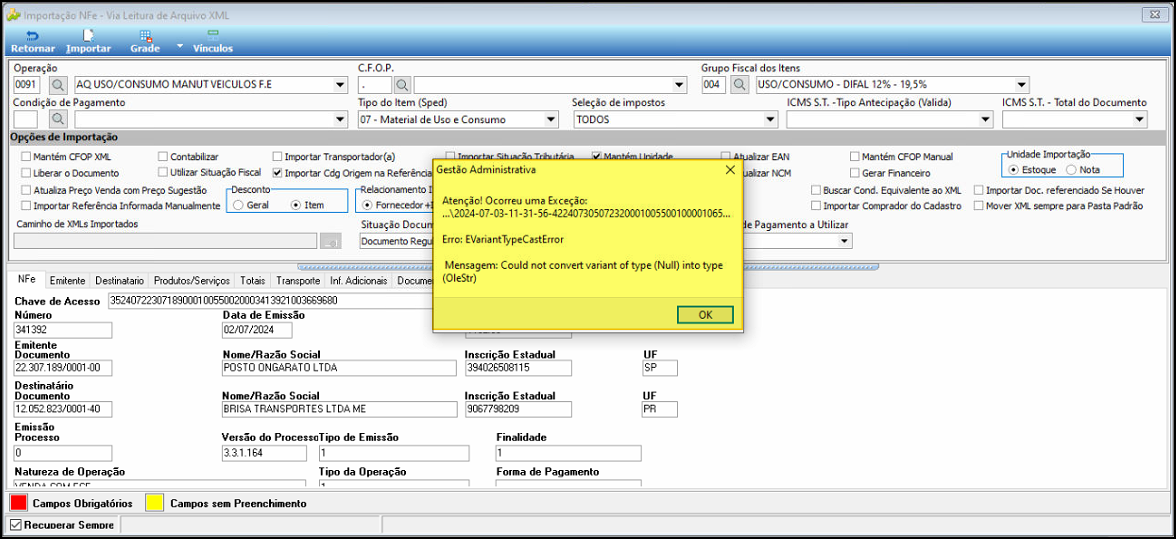This screenshot has height=539, width=1176.
Task: Open Tipo do Item (Sped) dropdown
Action: tap(551, 118)
